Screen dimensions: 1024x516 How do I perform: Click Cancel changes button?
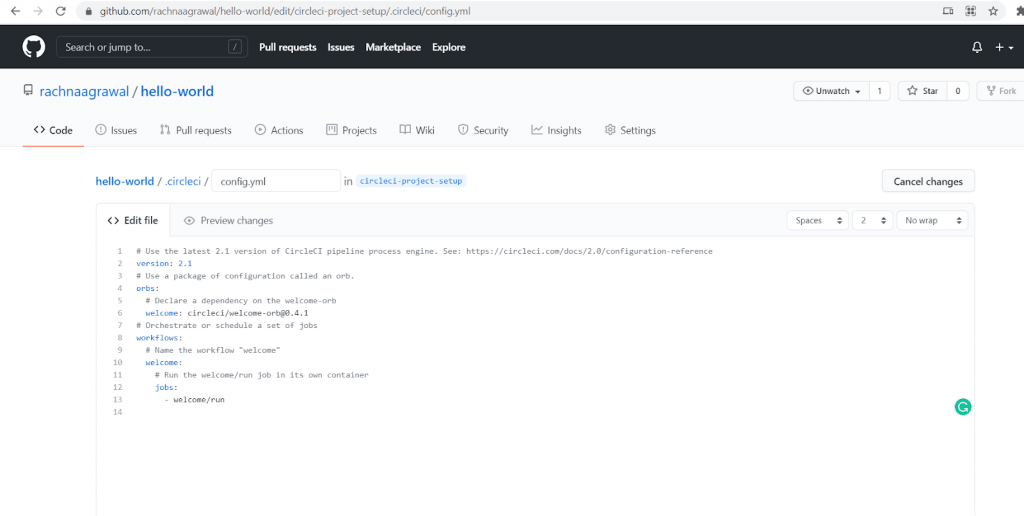927,181
